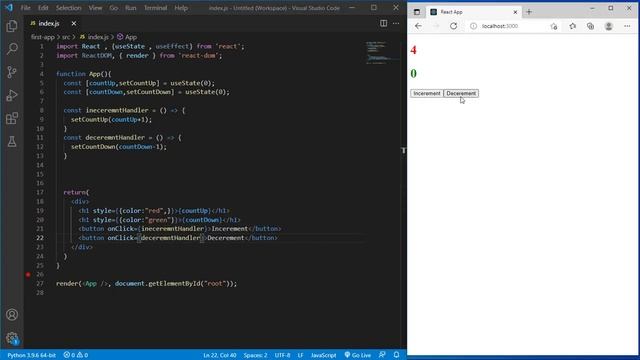Viewport: 640px width, 360px height.
Task: Open the tab actions menu icon in browser
Action: [x=417, y=12]
